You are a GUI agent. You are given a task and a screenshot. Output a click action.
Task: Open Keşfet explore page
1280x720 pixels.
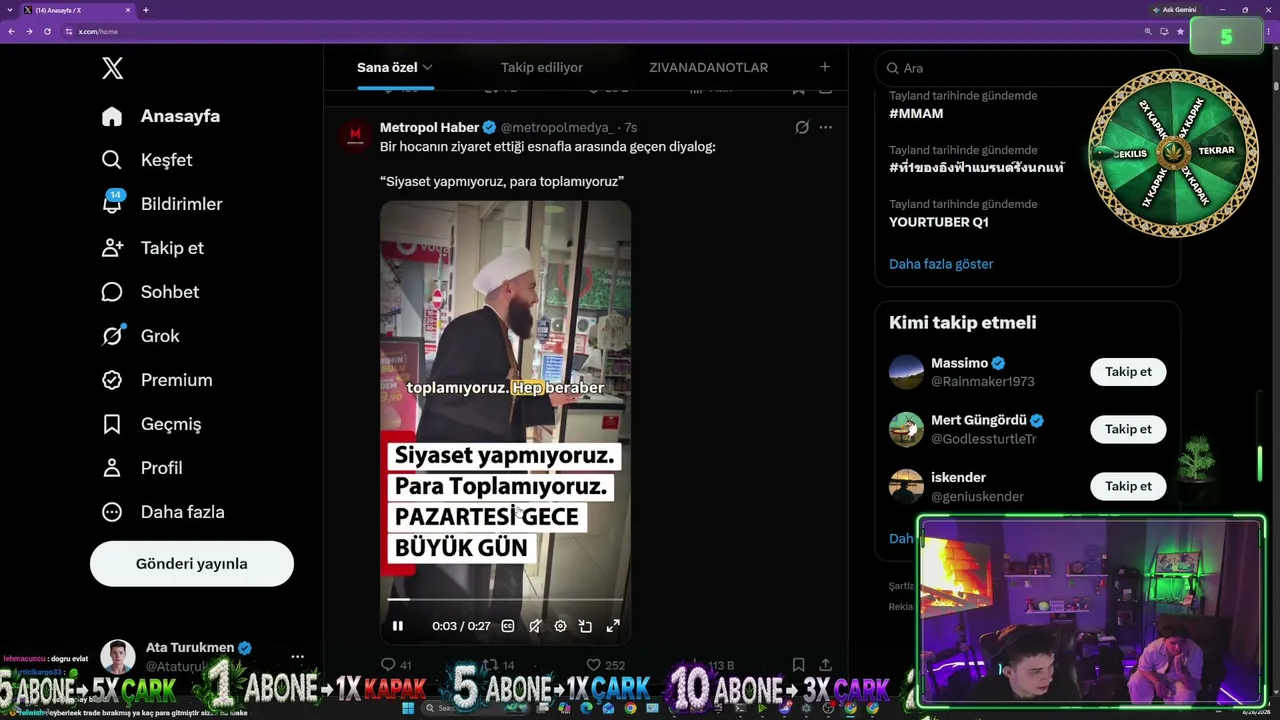pyautogui.click(x=147, y=160)
